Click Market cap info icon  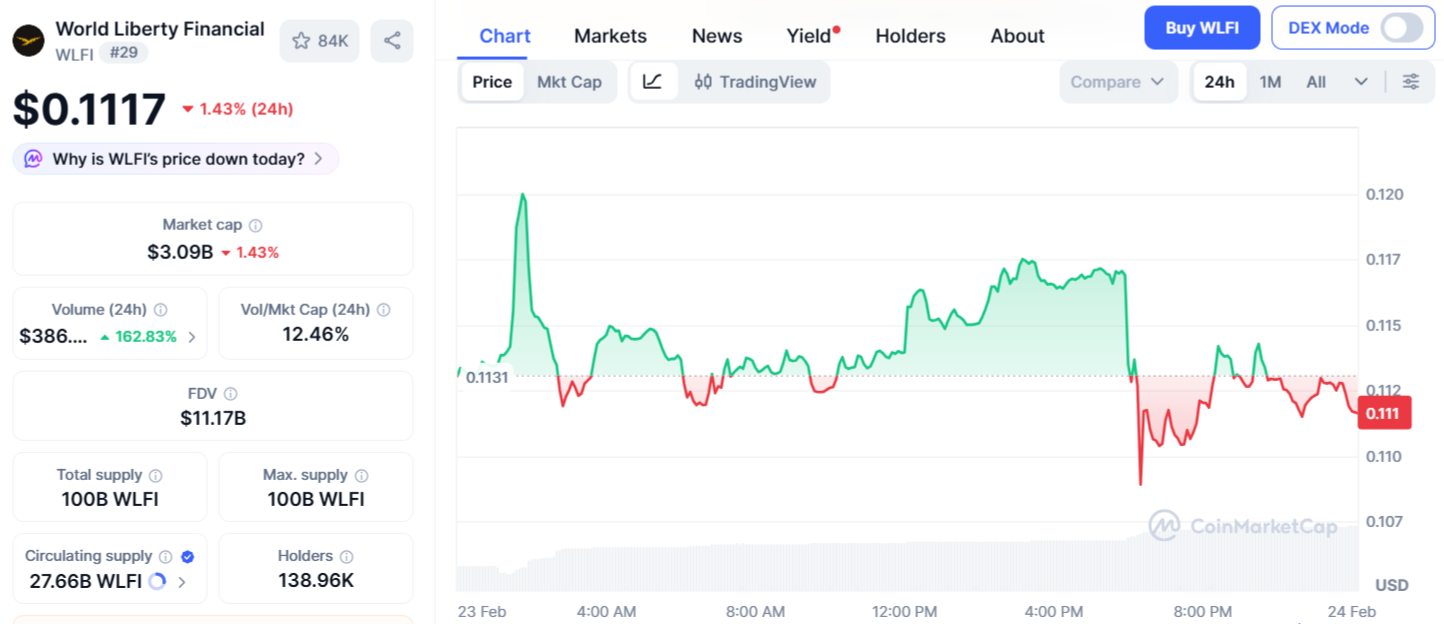(256, 226)
